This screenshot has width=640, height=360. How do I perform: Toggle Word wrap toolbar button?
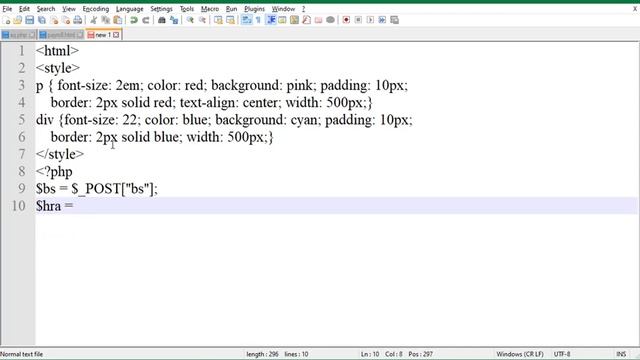coord(247,20)
